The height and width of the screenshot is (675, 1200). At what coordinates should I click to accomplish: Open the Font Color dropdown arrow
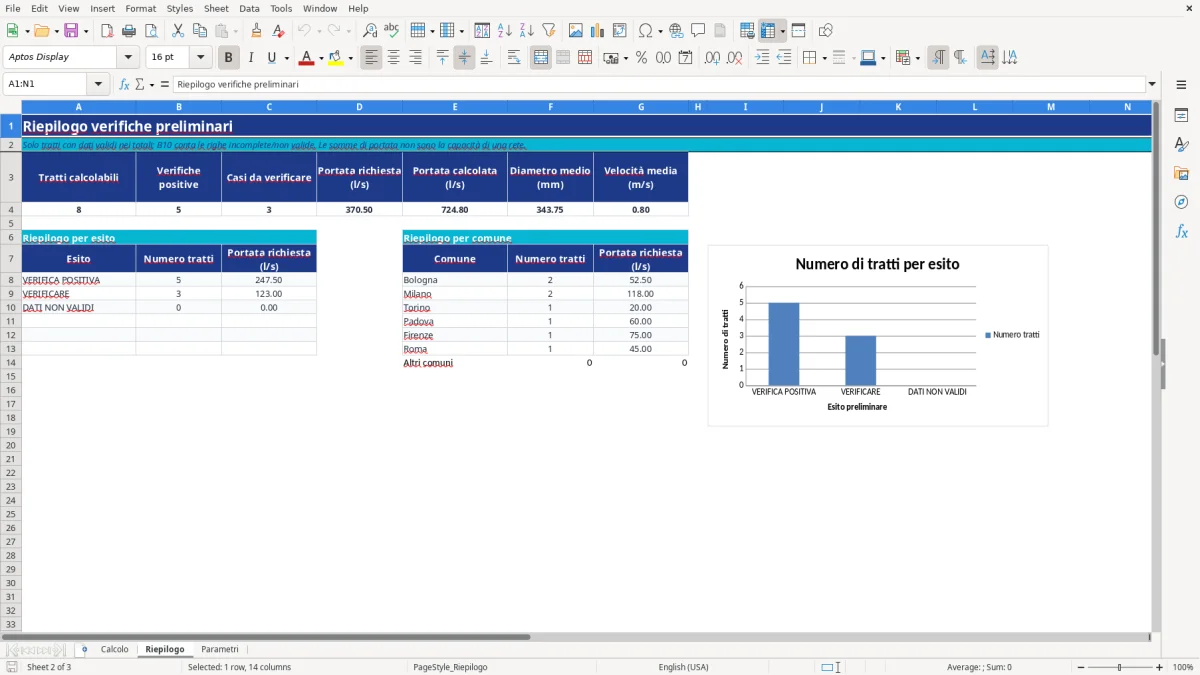pyautogui.click(x=321, y=58)
